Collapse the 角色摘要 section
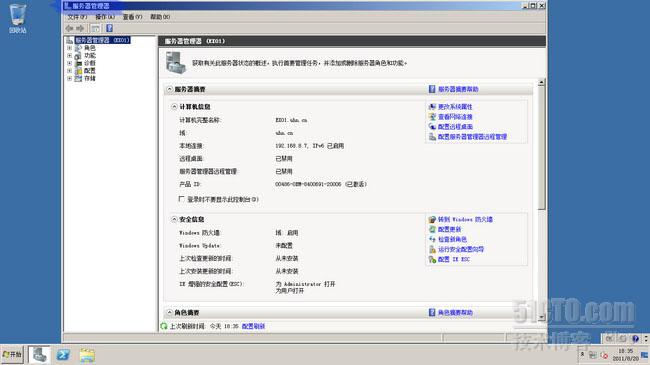 170,312
